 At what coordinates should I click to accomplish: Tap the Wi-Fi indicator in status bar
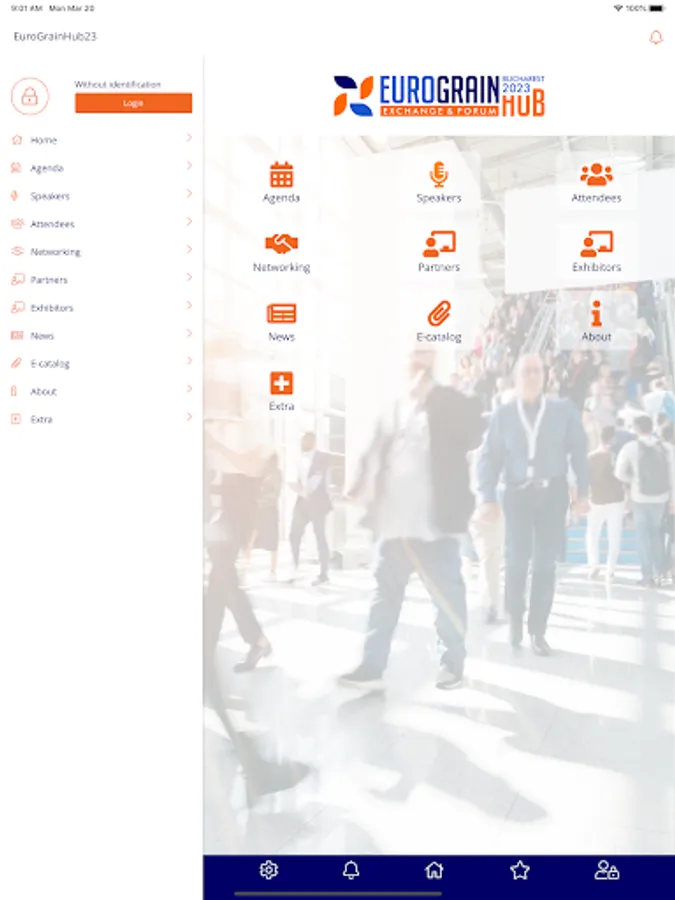click(x=618, y=8)
